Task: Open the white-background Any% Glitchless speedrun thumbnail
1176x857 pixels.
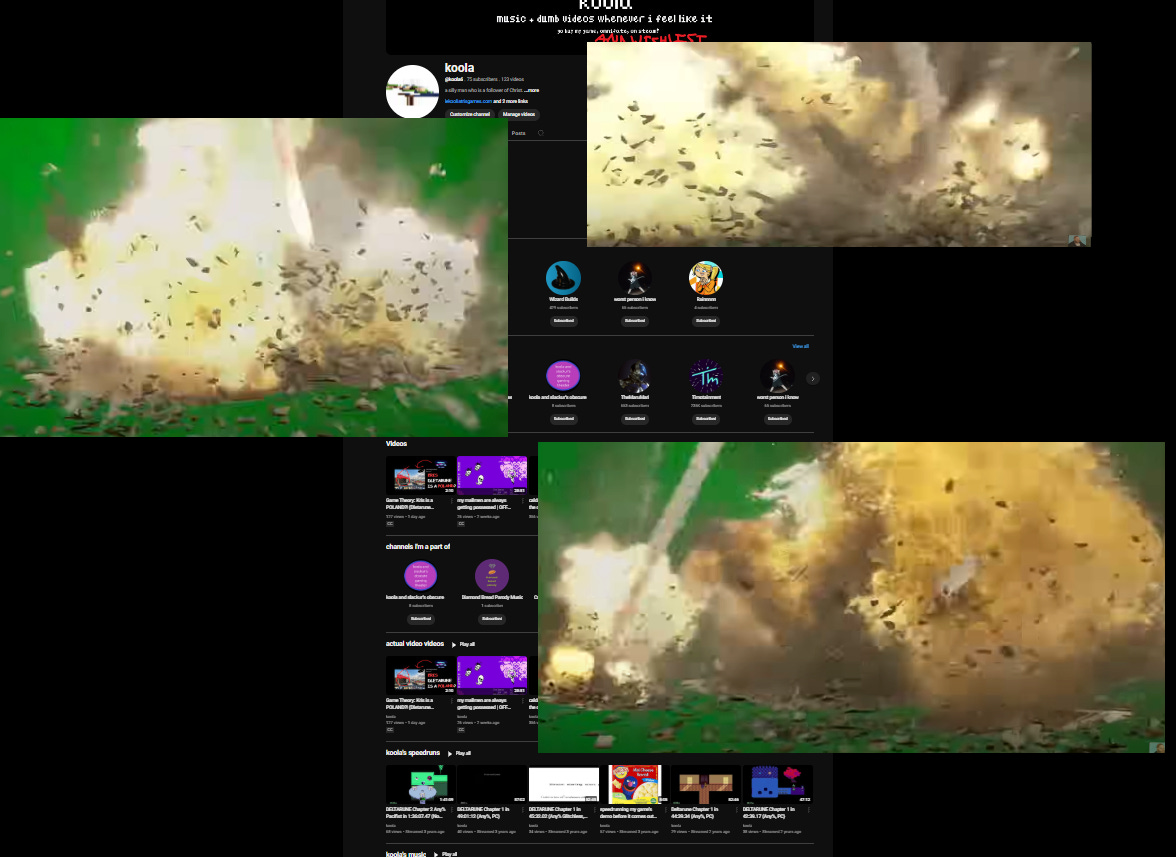Action: point(563,784)
